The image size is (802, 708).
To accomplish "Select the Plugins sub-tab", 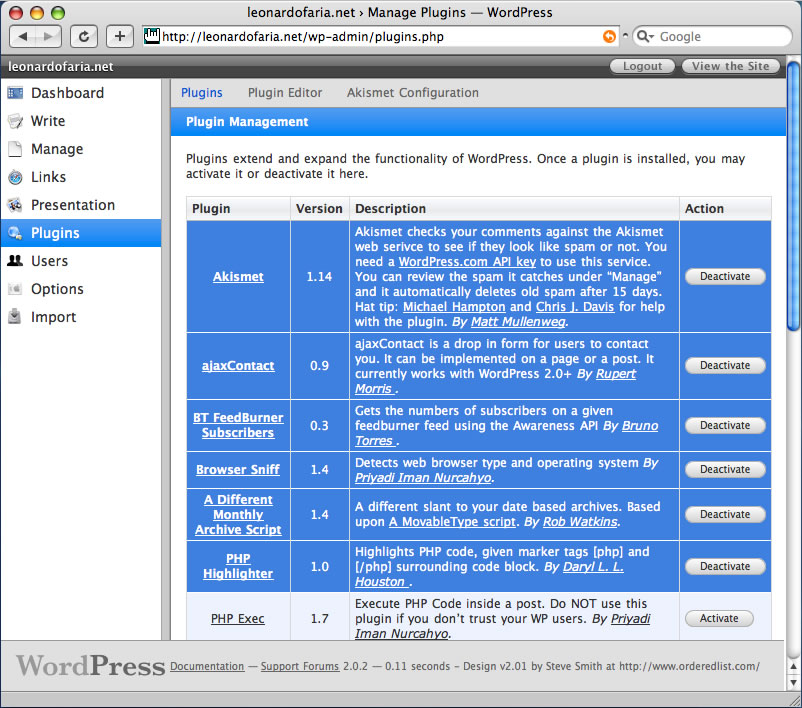I will (x=202, y=93).
